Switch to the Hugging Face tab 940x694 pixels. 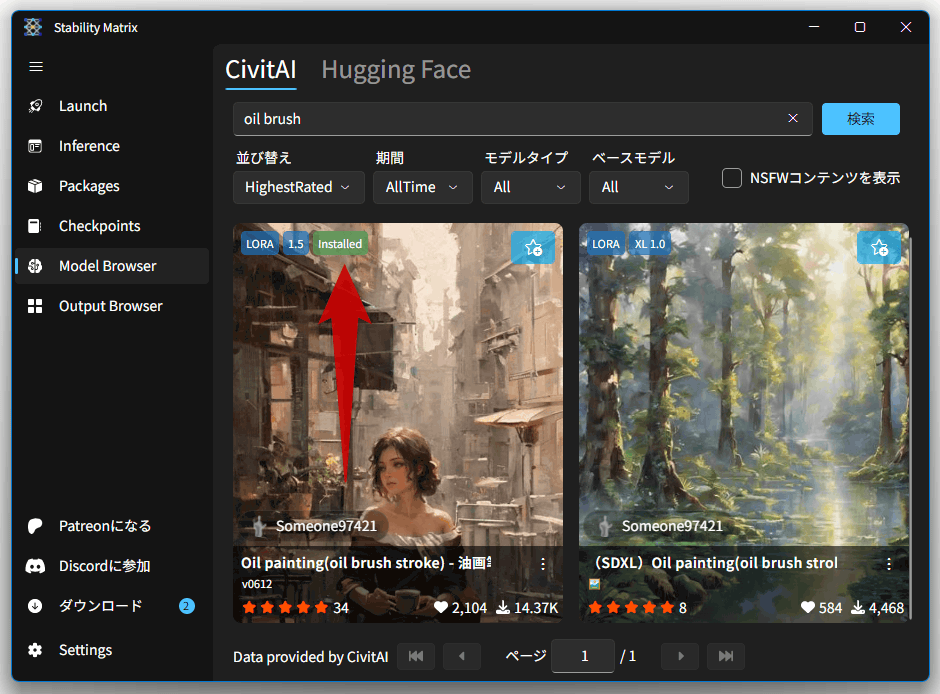[396, 70]
